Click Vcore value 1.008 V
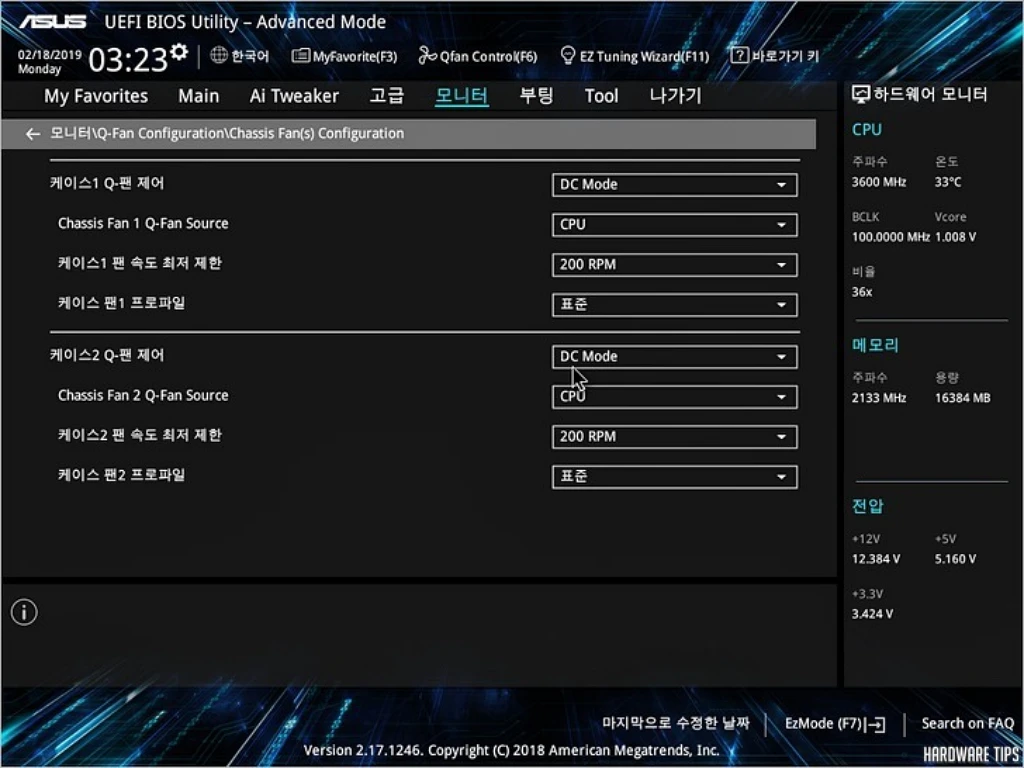Image resolution: width=1024 pixels, height=768 pixels. [x=955, y=237]
